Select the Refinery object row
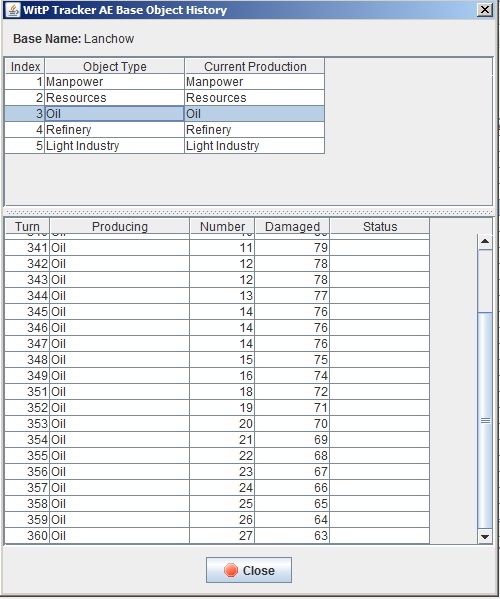 coord(165,130)
